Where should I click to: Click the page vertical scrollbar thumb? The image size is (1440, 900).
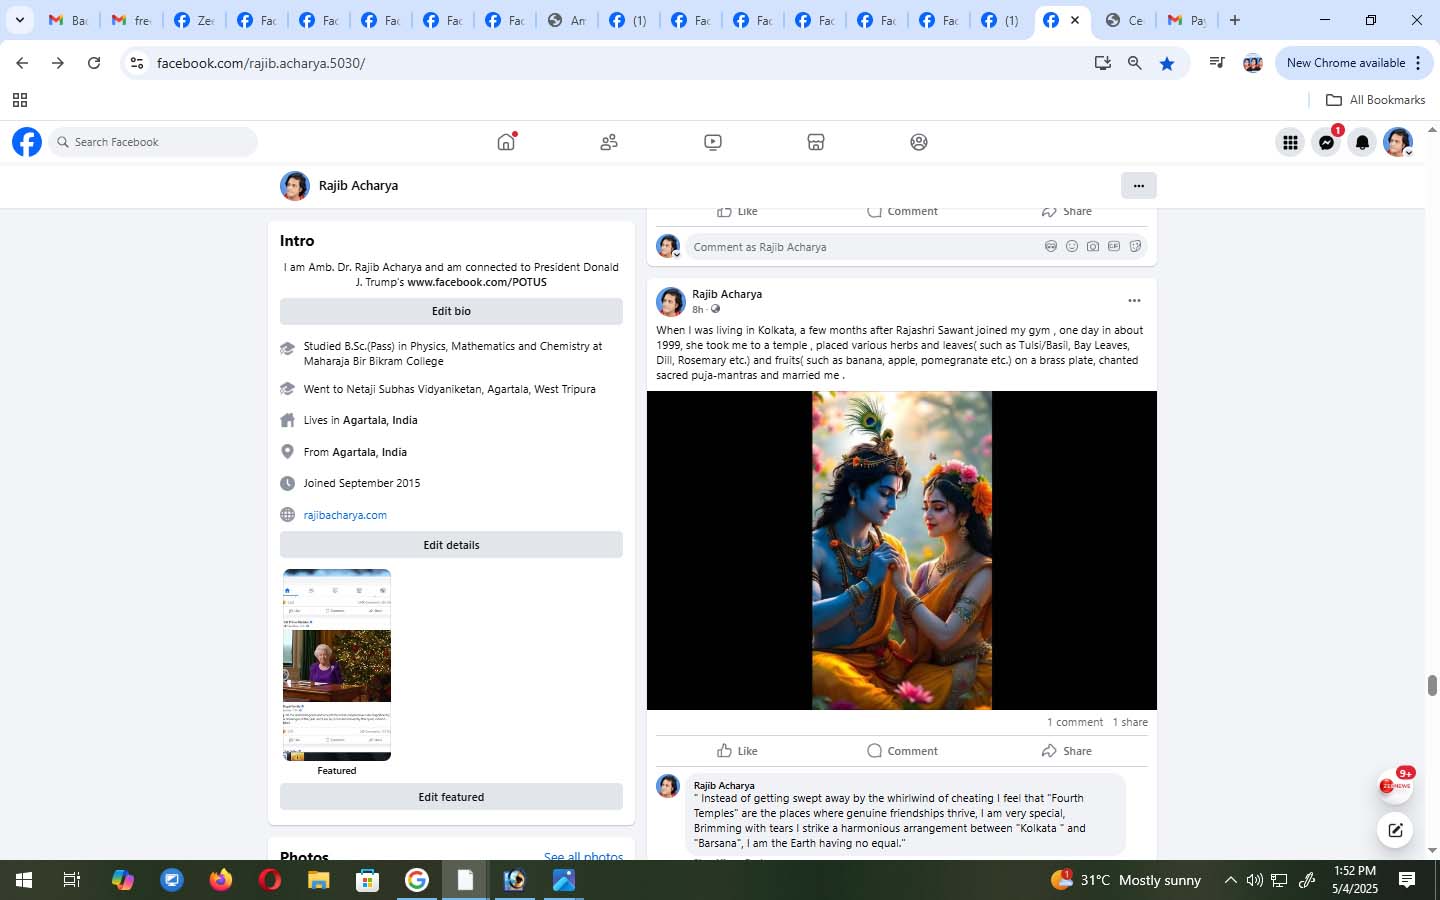tap(1432, 685)
